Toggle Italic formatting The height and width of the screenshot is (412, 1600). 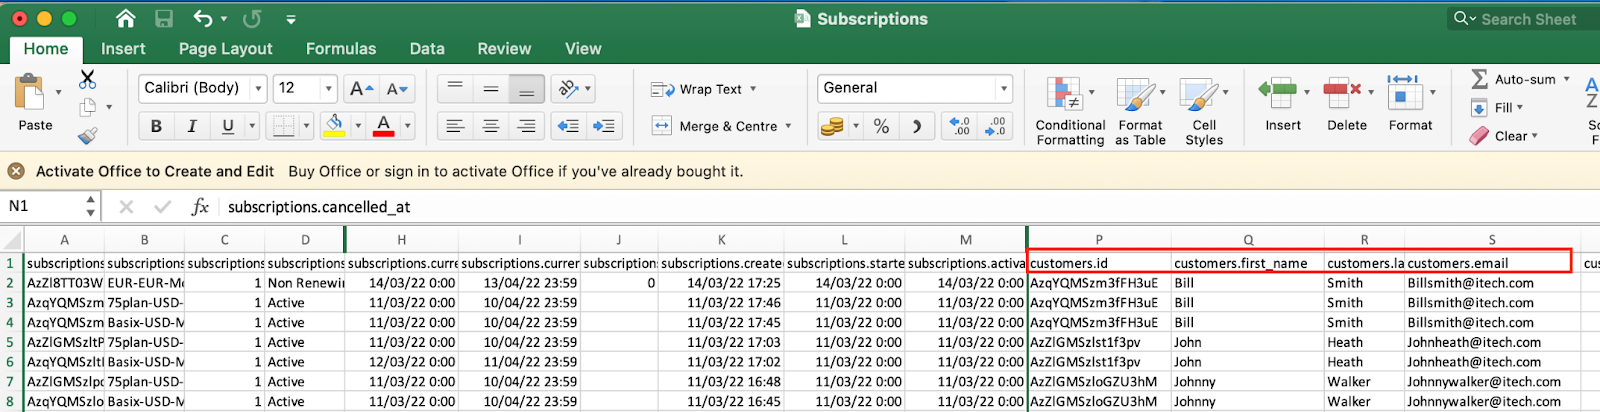click(192, 126)
